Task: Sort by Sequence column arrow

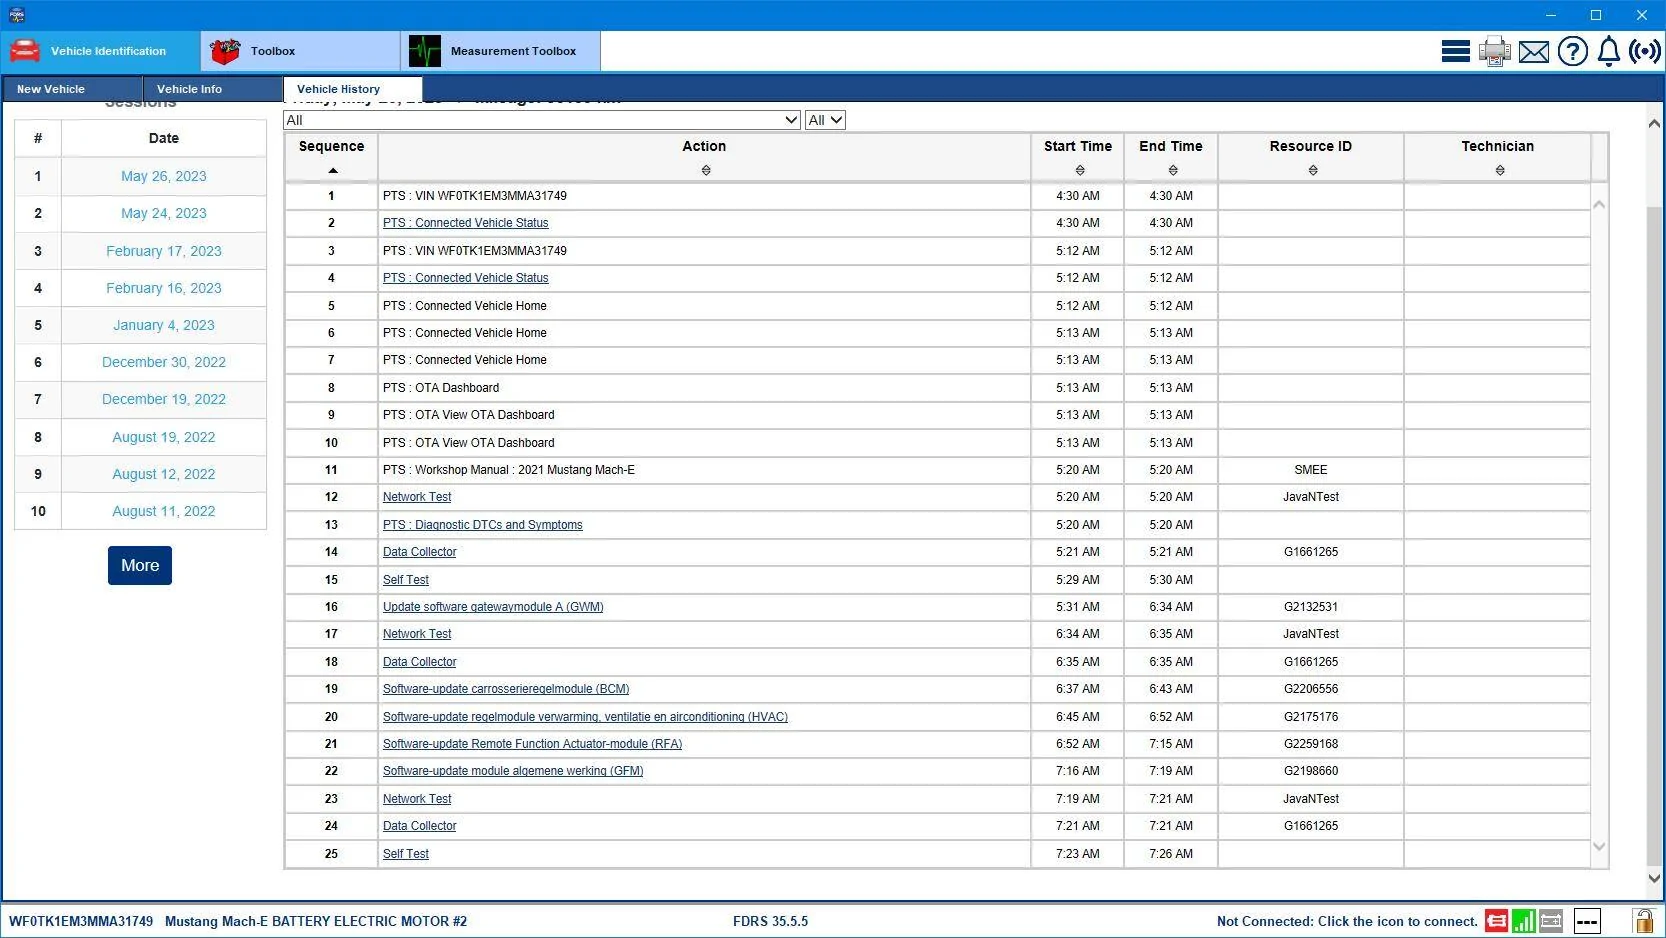Action: point(332,171)
